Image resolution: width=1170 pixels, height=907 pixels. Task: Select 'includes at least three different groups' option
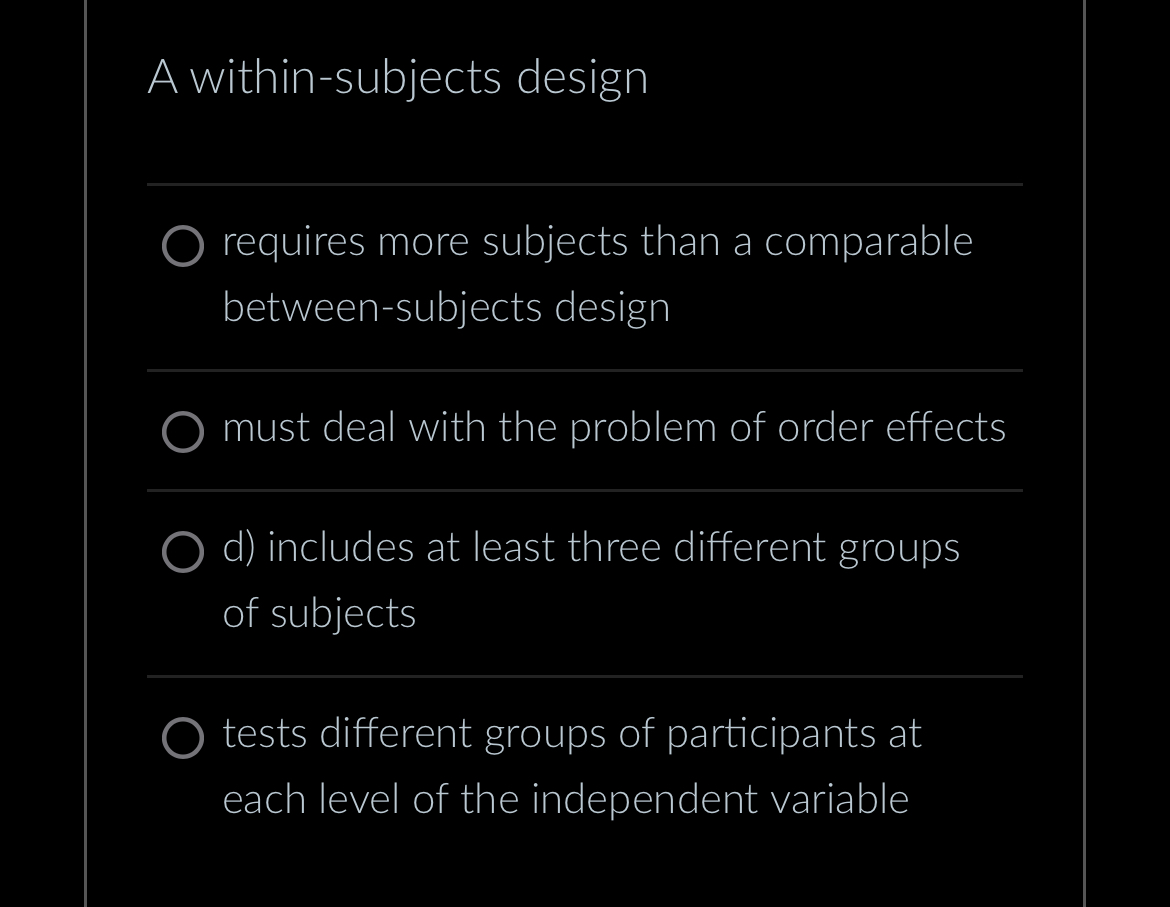pyautogui.click(x=590, y=548)
